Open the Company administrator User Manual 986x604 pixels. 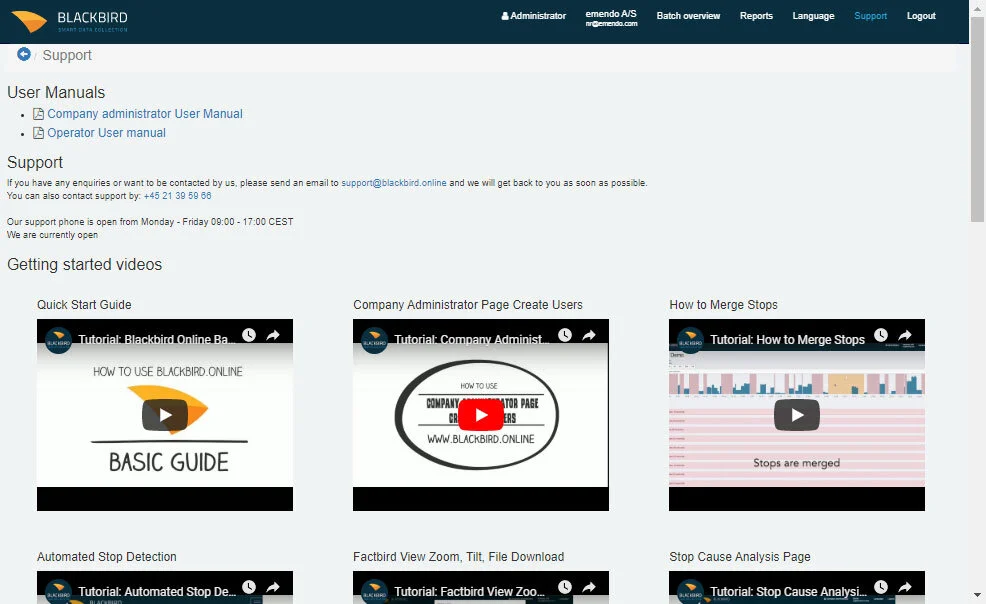click(x=145, y=114)
